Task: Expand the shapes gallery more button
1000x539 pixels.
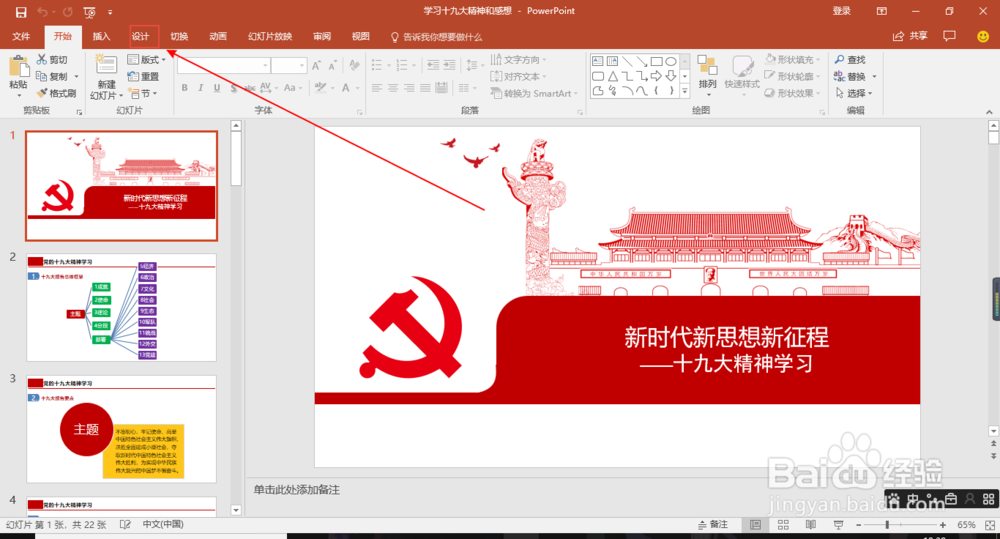Action: click(x=685, y=91)
